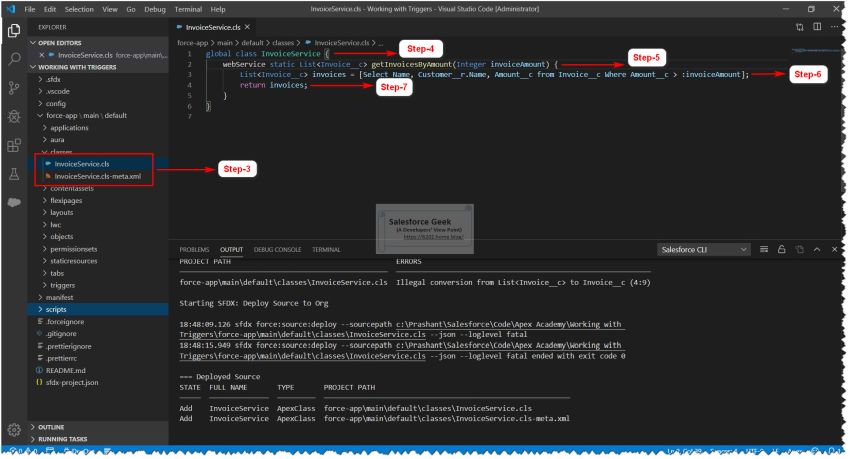Clear the output panel
Image resolution: width=850 pixels, height=459 pixels.
pos(764,249)
